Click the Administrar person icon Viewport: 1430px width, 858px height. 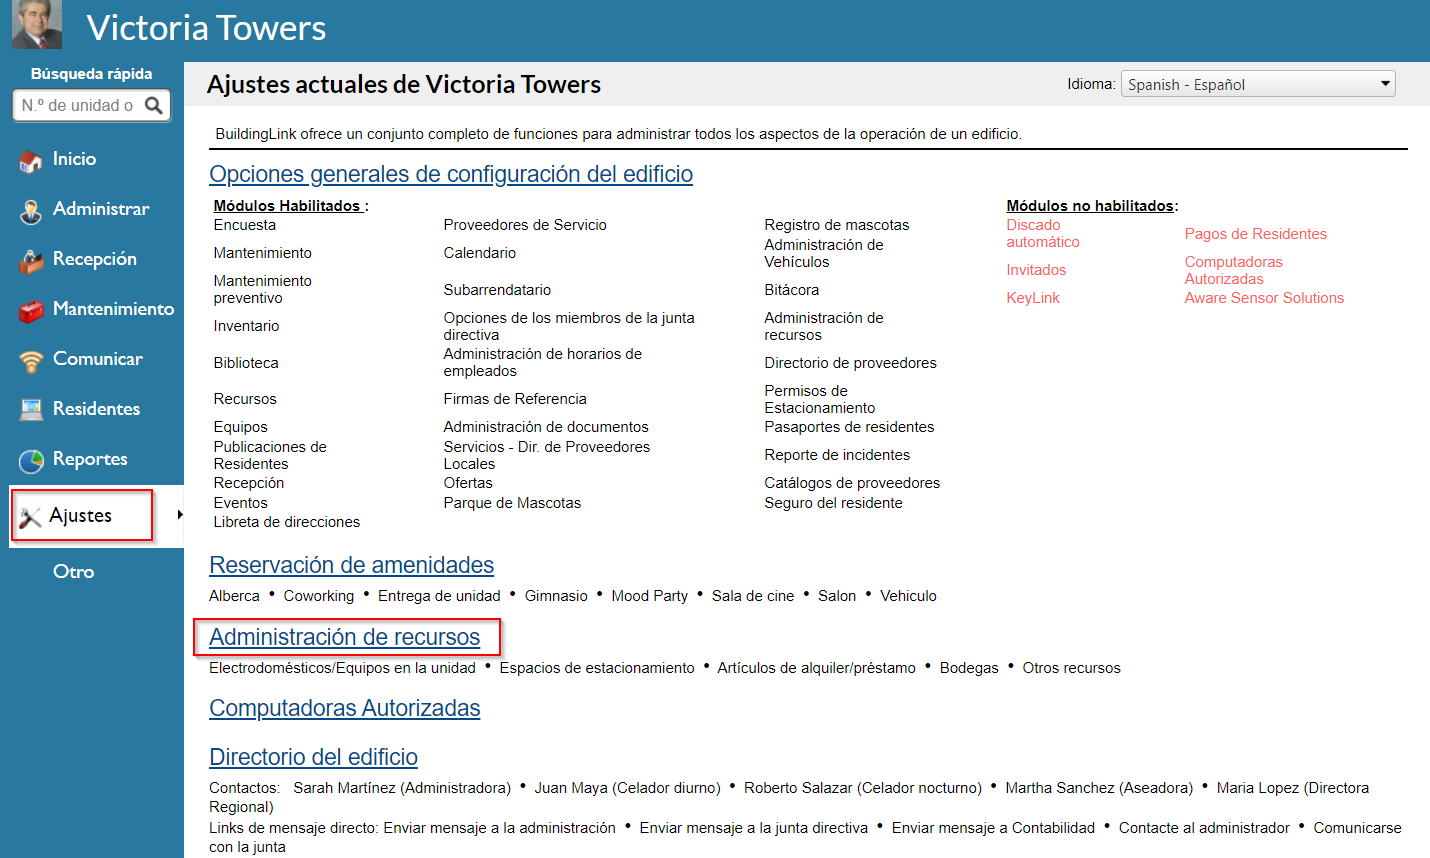coord(31,210)
